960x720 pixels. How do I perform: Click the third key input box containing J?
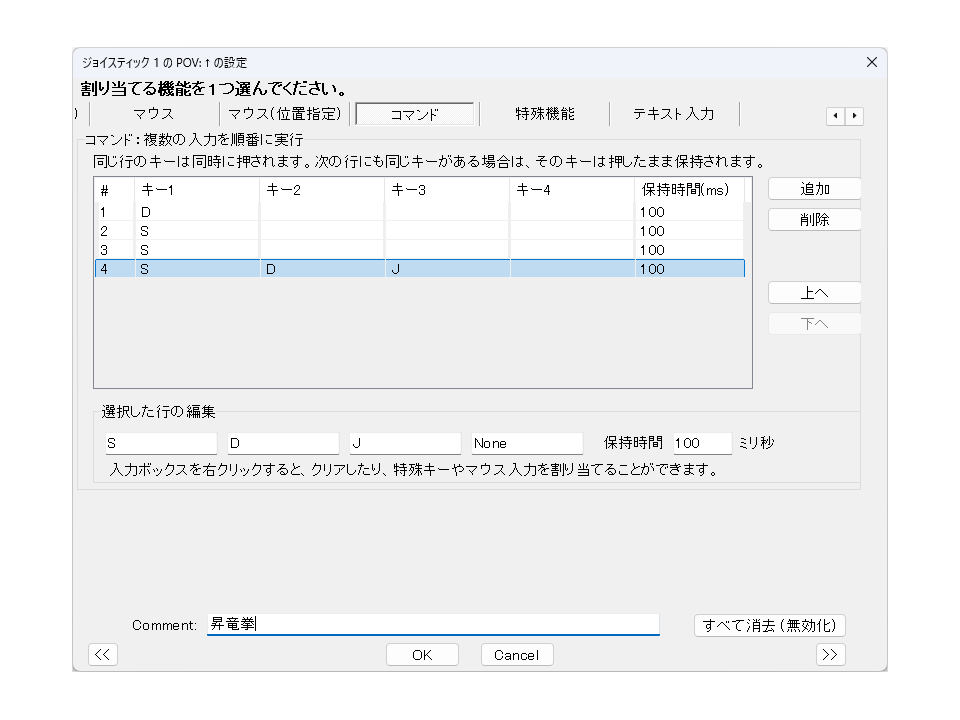[x=405, y=443]
